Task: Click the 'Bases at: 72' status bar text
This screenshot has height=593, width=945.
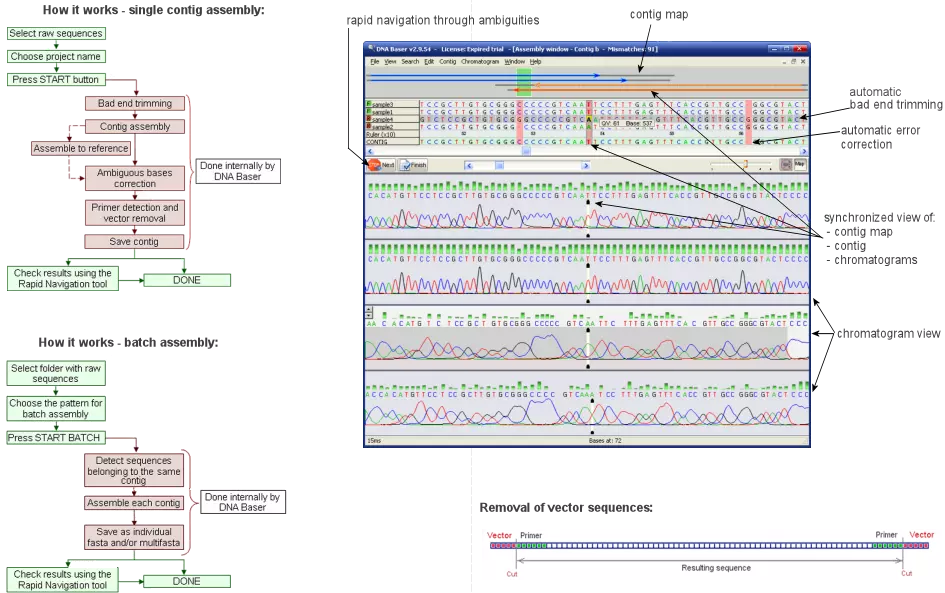Action: tap(604, 441)
